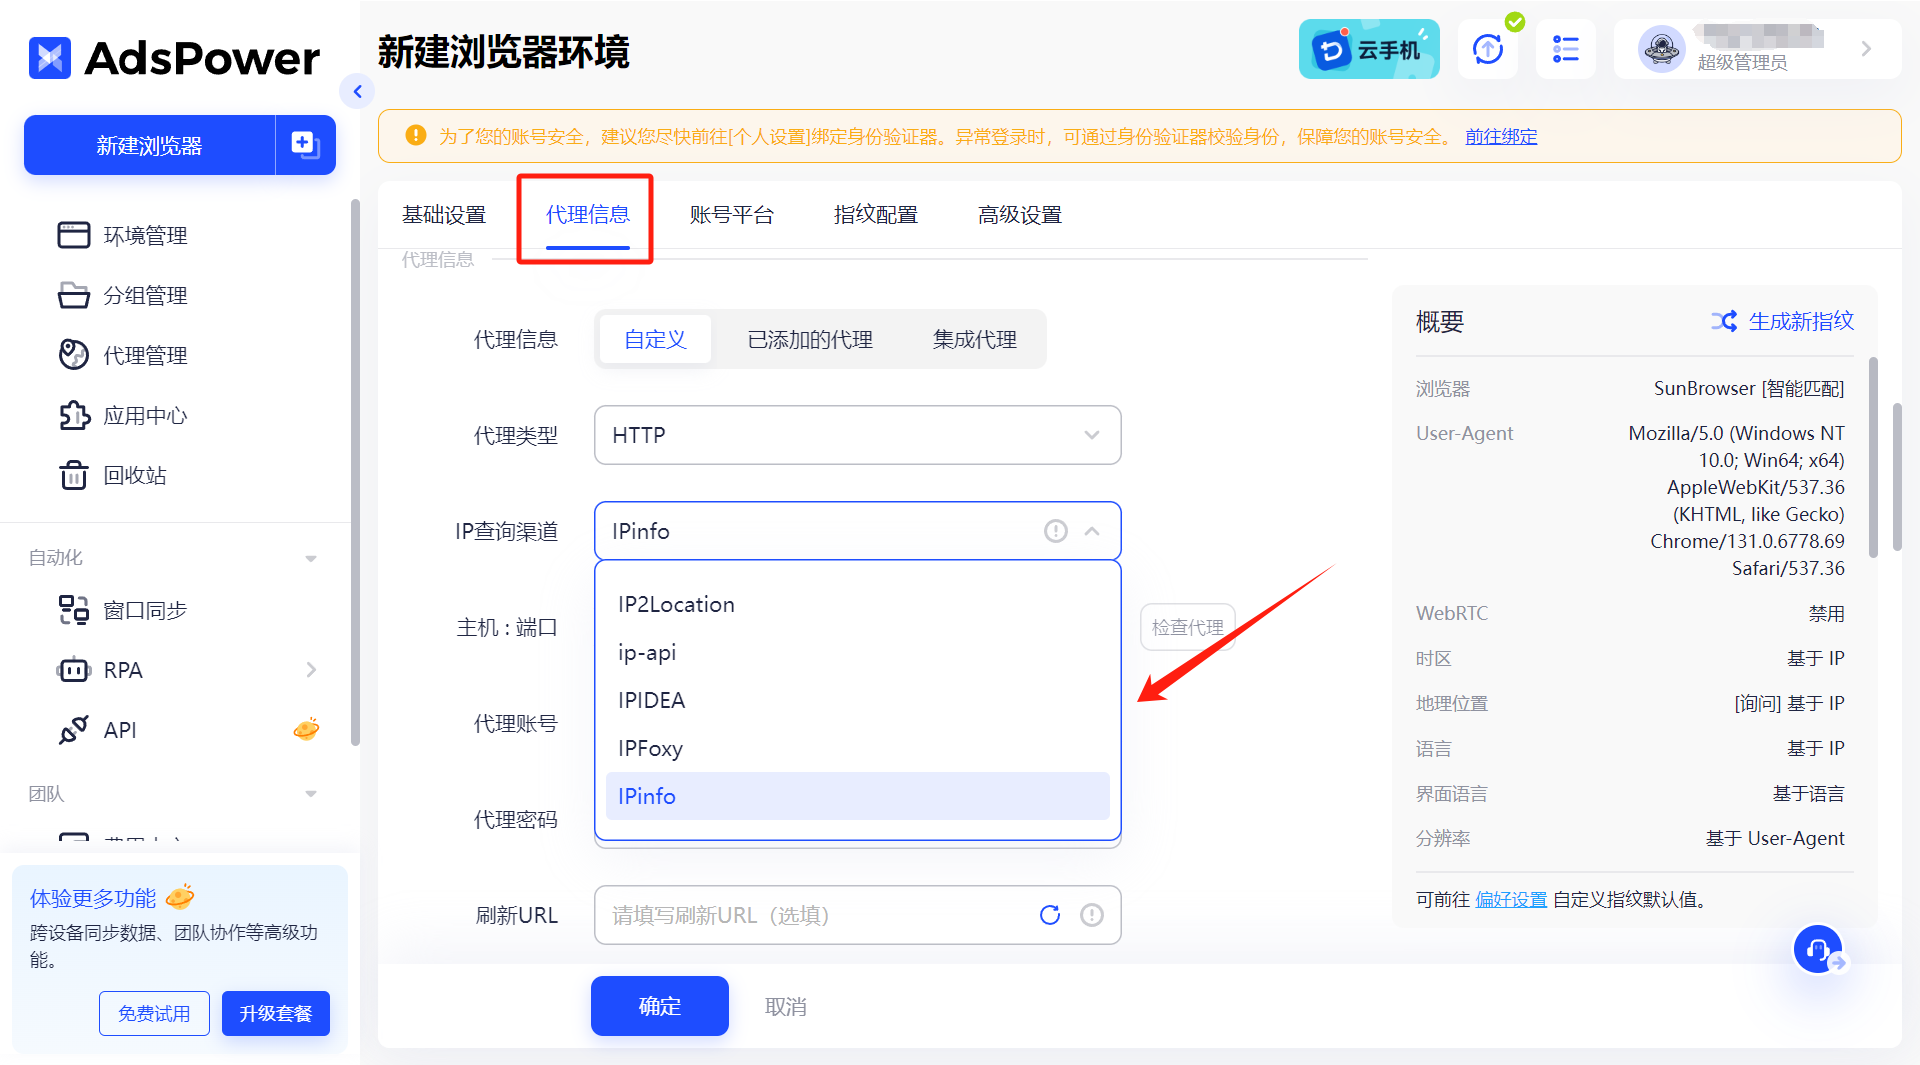Viewport: 1920px width, 1065px height.
Task: Switch to 已添加的代理 option
Action: [810, 339]
